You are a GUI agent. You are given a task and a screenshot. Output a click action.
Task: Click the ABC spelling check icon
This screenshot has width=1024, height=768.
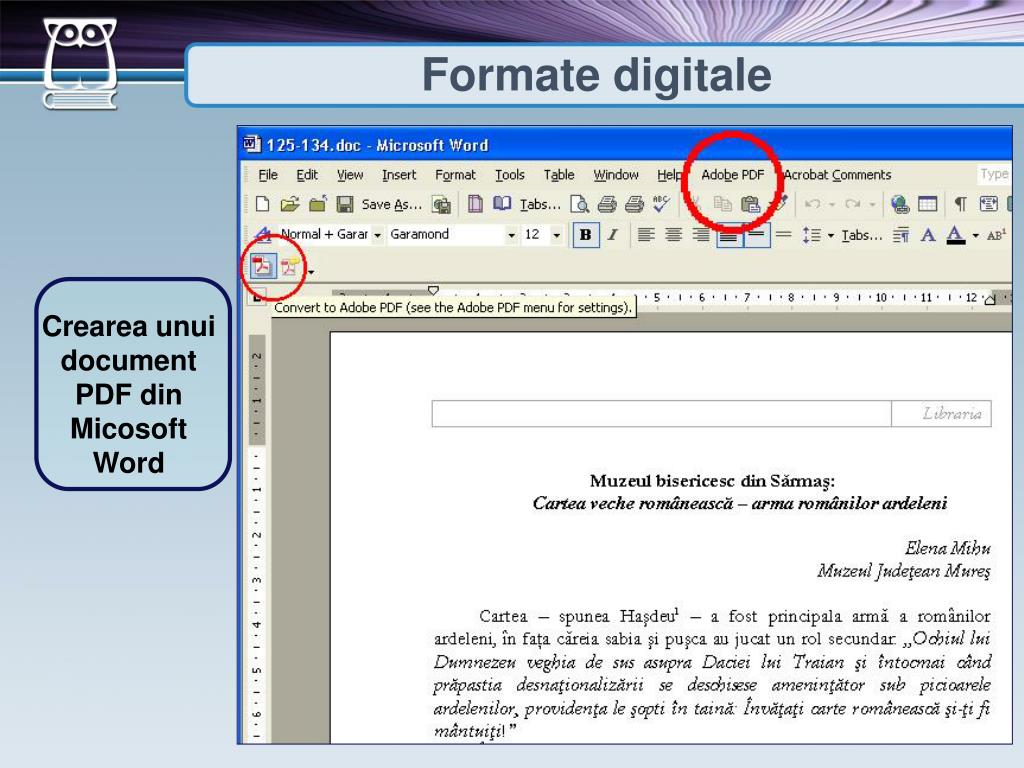662,204
